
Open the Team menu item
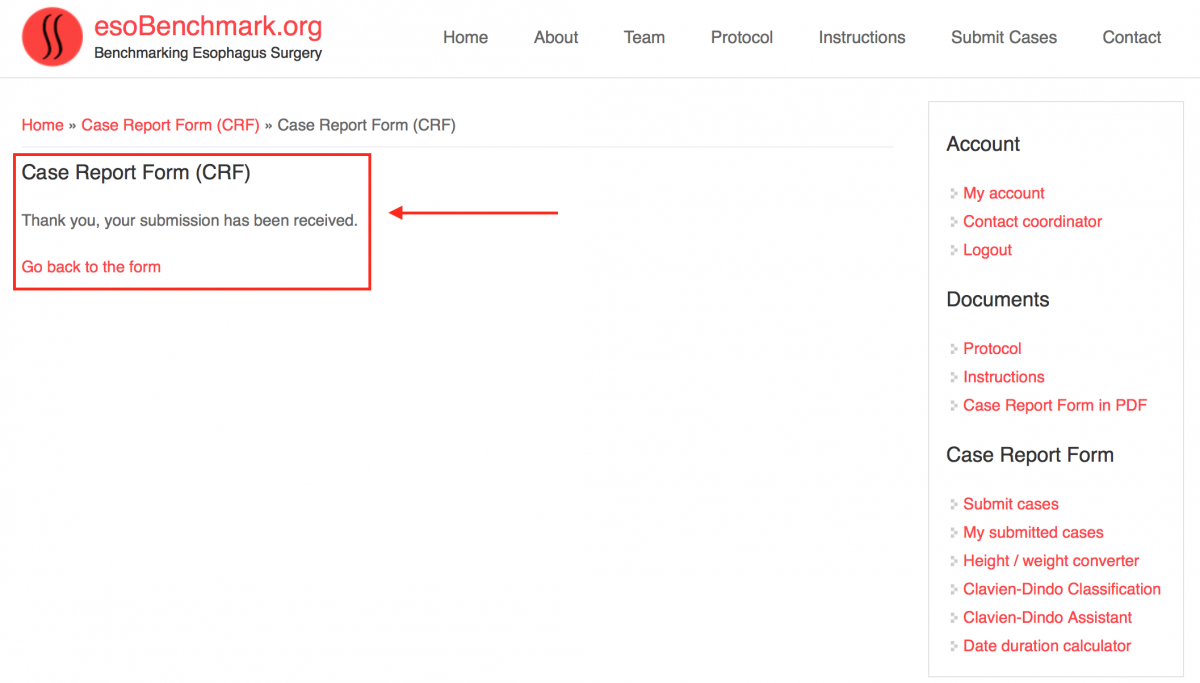(x=644, y=37)
